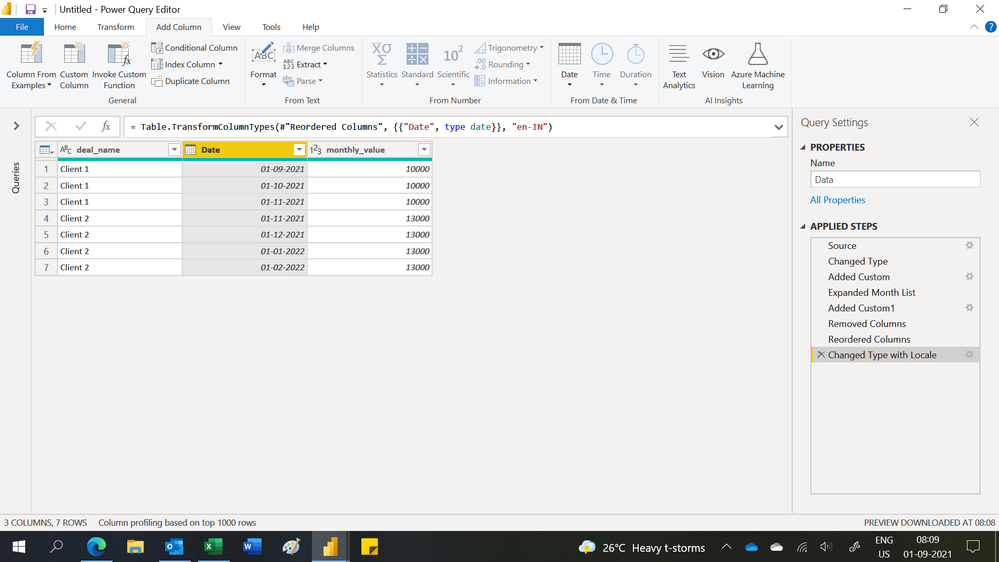Click the Duration ribbon icon
999x562 pixels.
coord(635,54)
